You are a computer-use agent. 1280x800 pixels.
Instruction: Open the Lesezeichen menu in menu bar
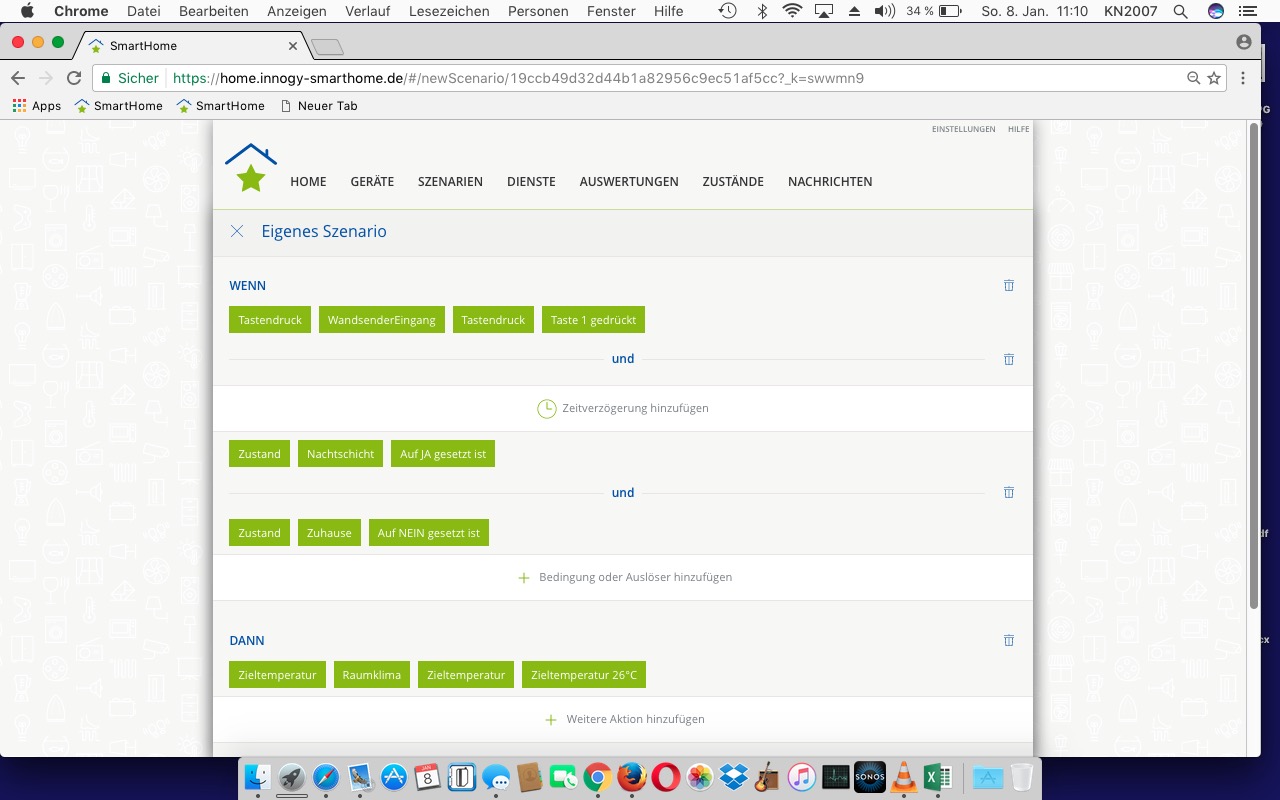[x=450, y=11]
